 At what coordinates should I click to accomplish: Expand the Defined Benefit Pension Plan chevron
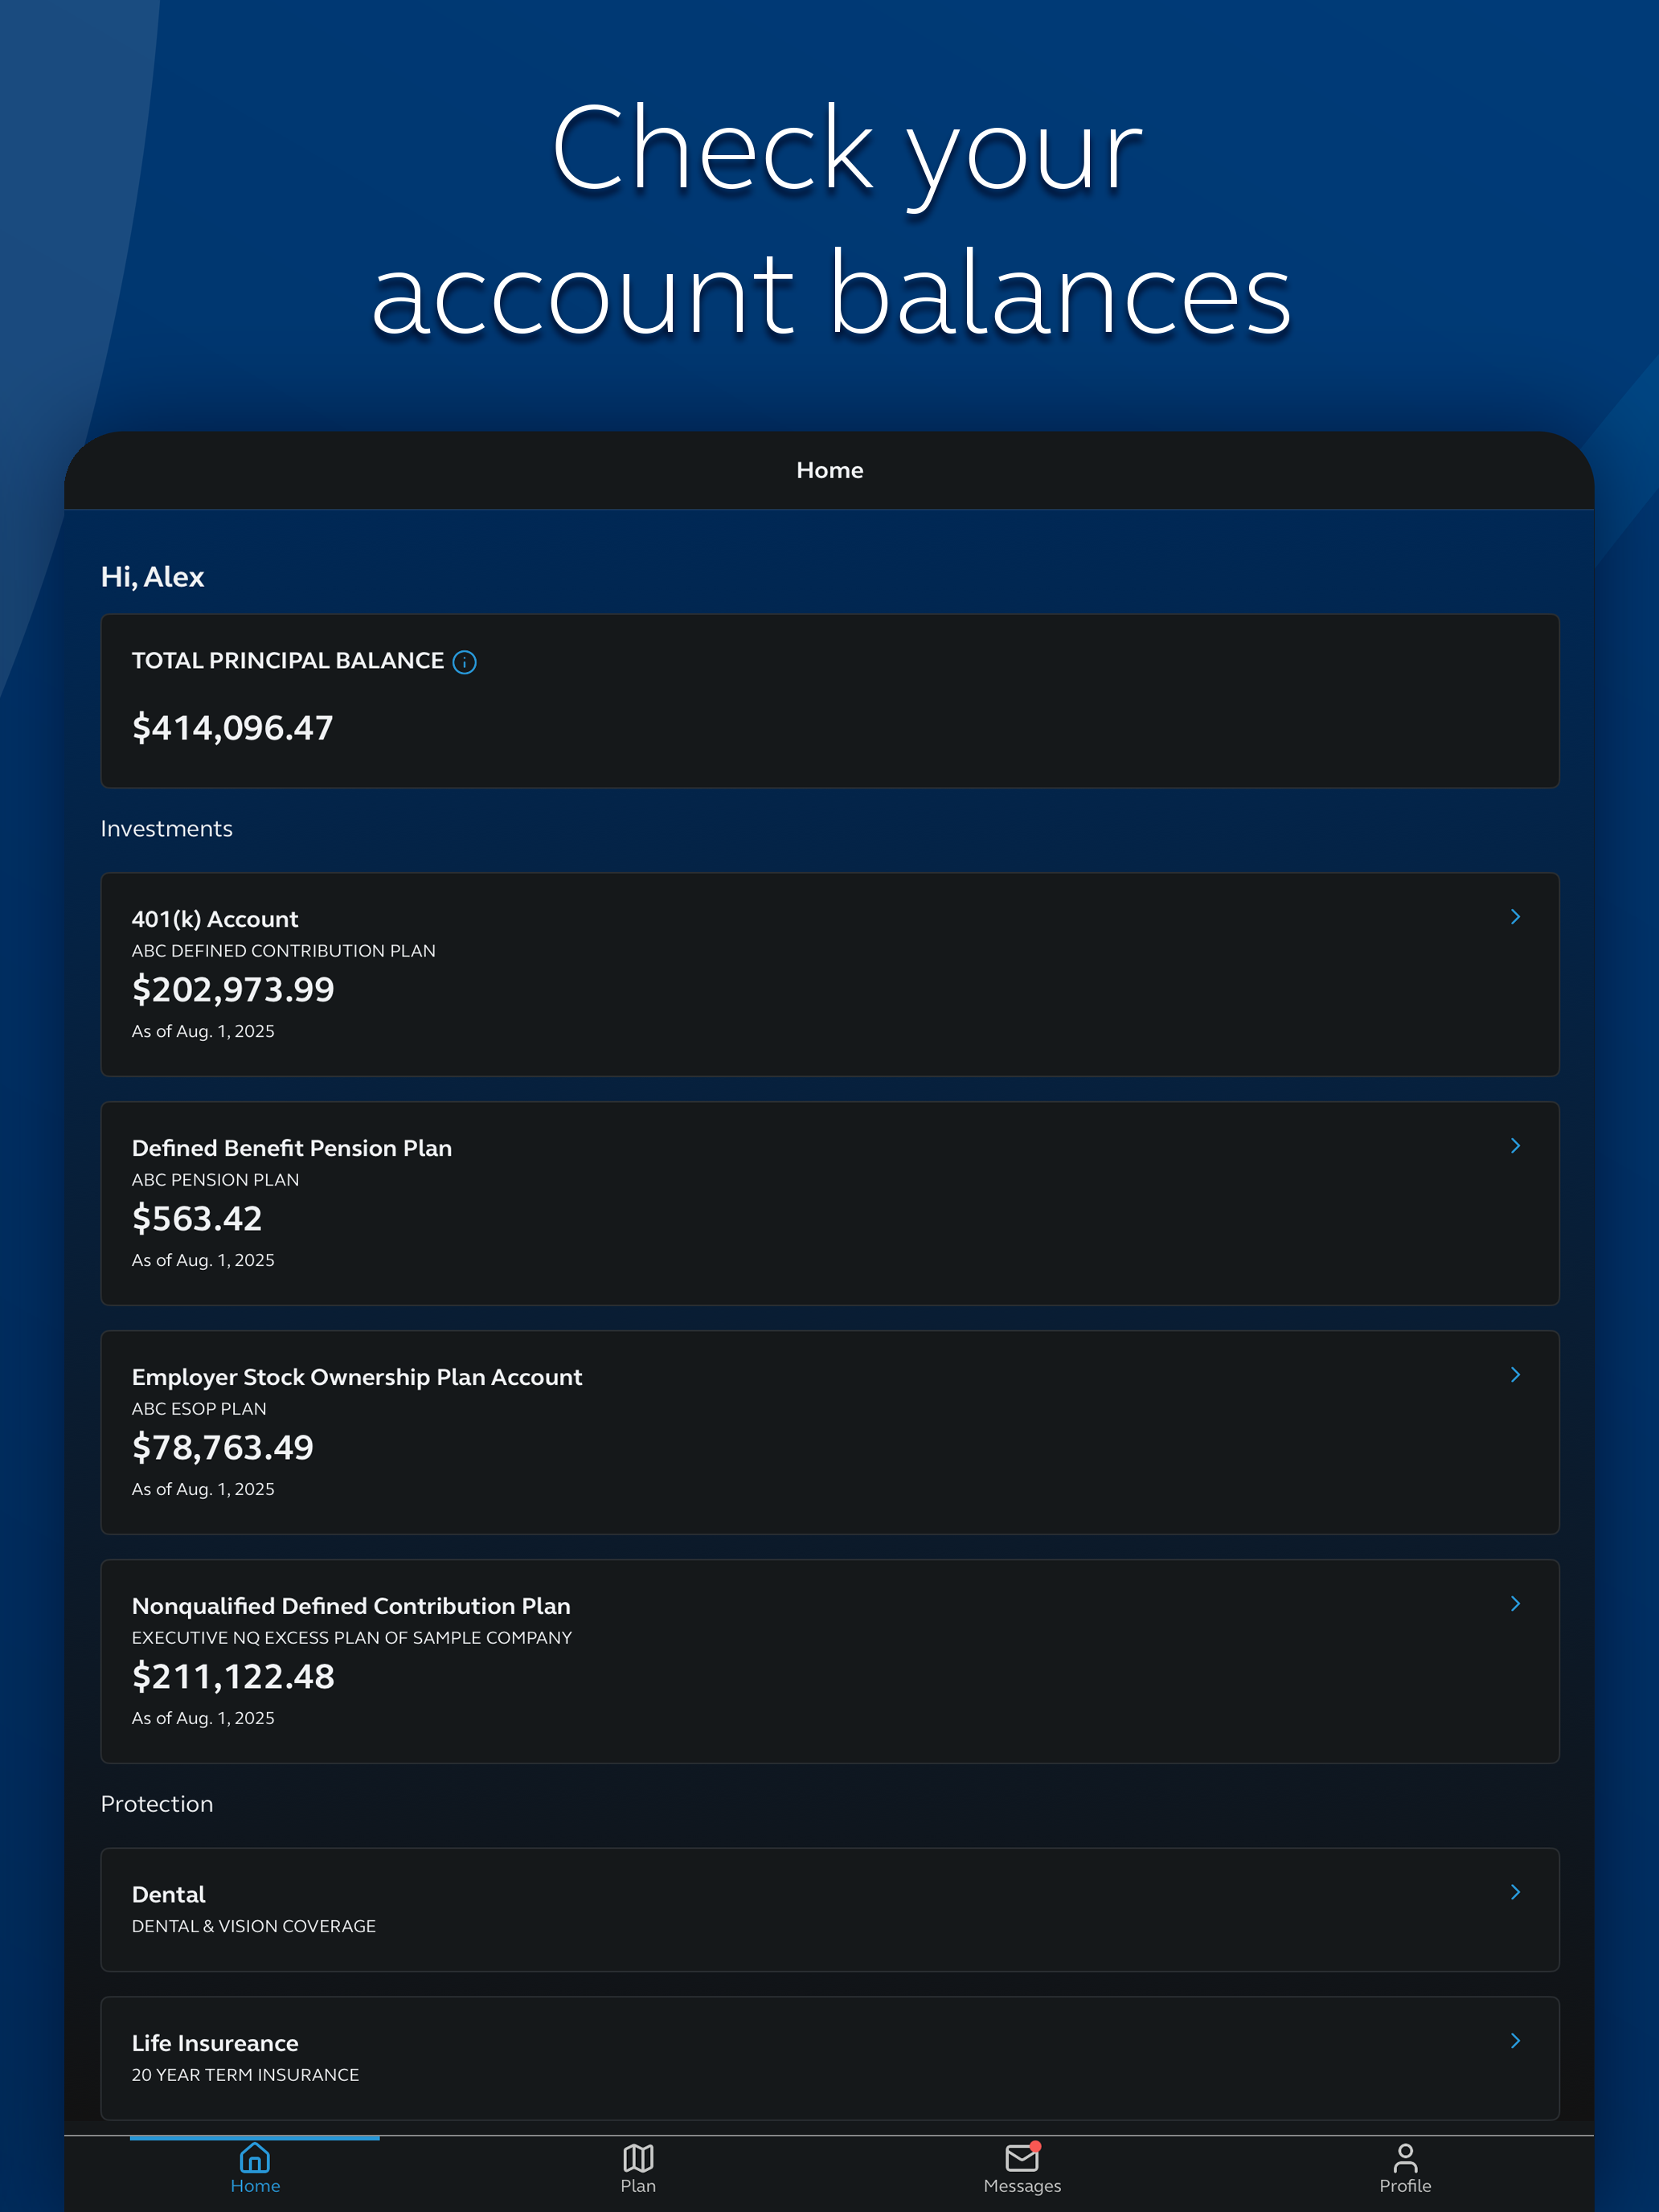pyautogui.click(x=1515, y=1146)
